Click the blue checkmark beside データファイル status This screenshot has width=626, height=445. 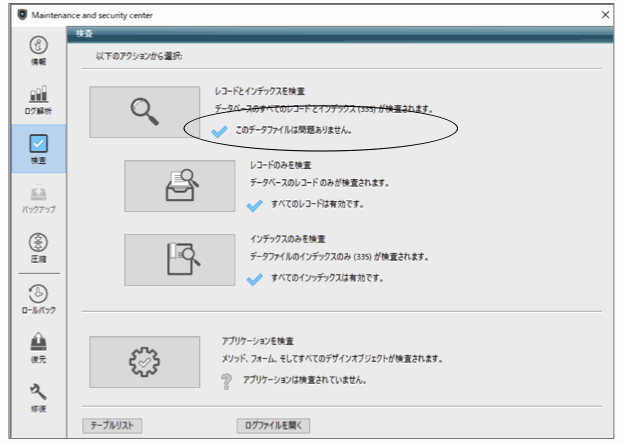[x=219, y=131]
